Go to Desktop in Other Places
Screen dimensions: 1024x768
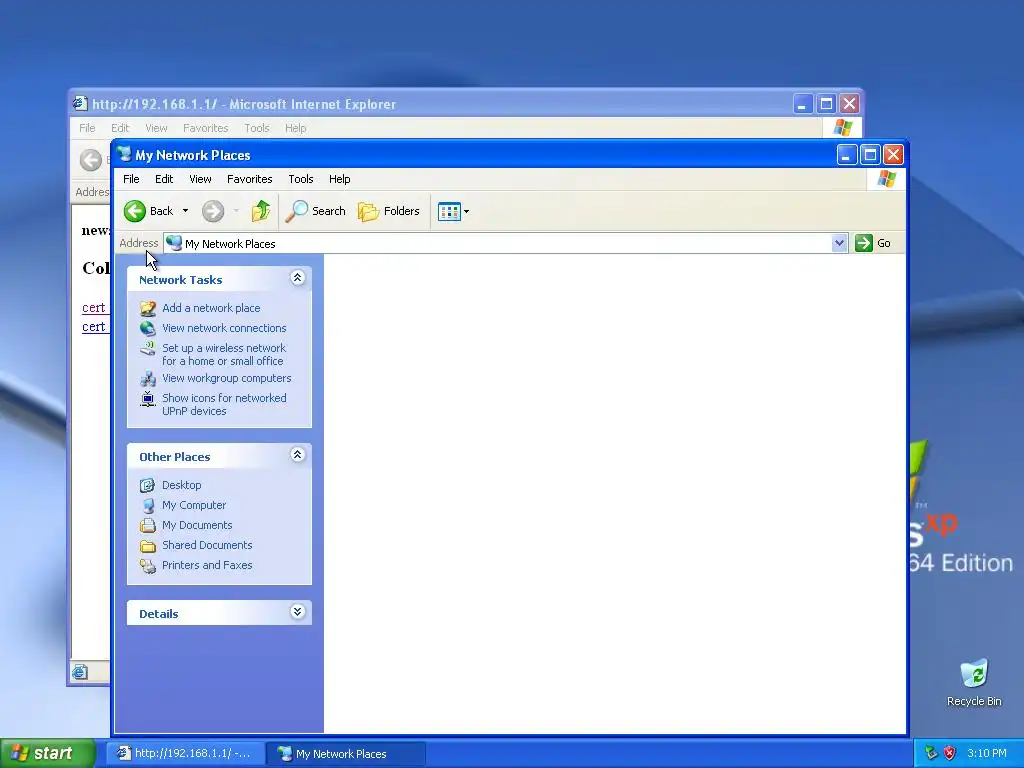(182, 485)
